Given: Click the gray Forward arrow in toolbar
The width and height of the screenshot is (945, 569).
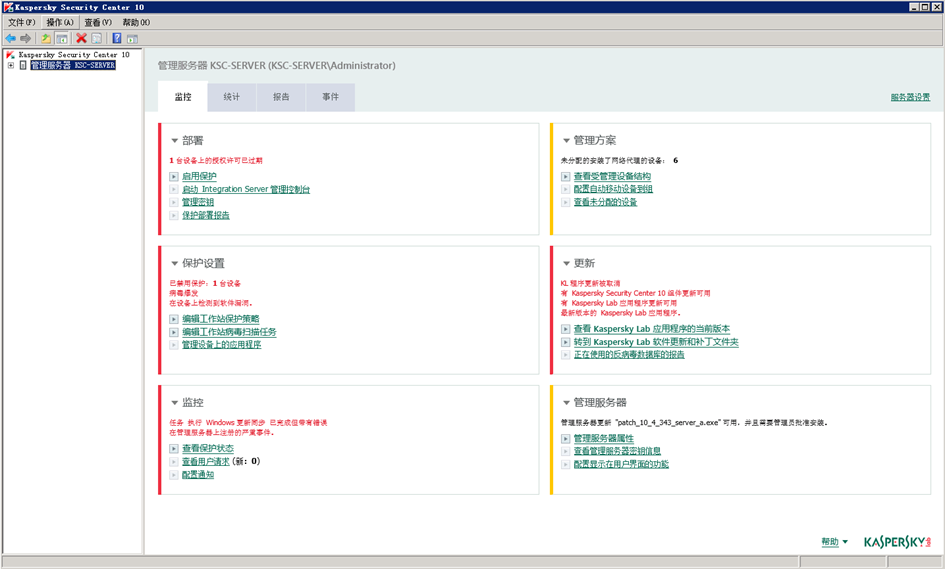Looking at the screenshot, I should (25, 39).
